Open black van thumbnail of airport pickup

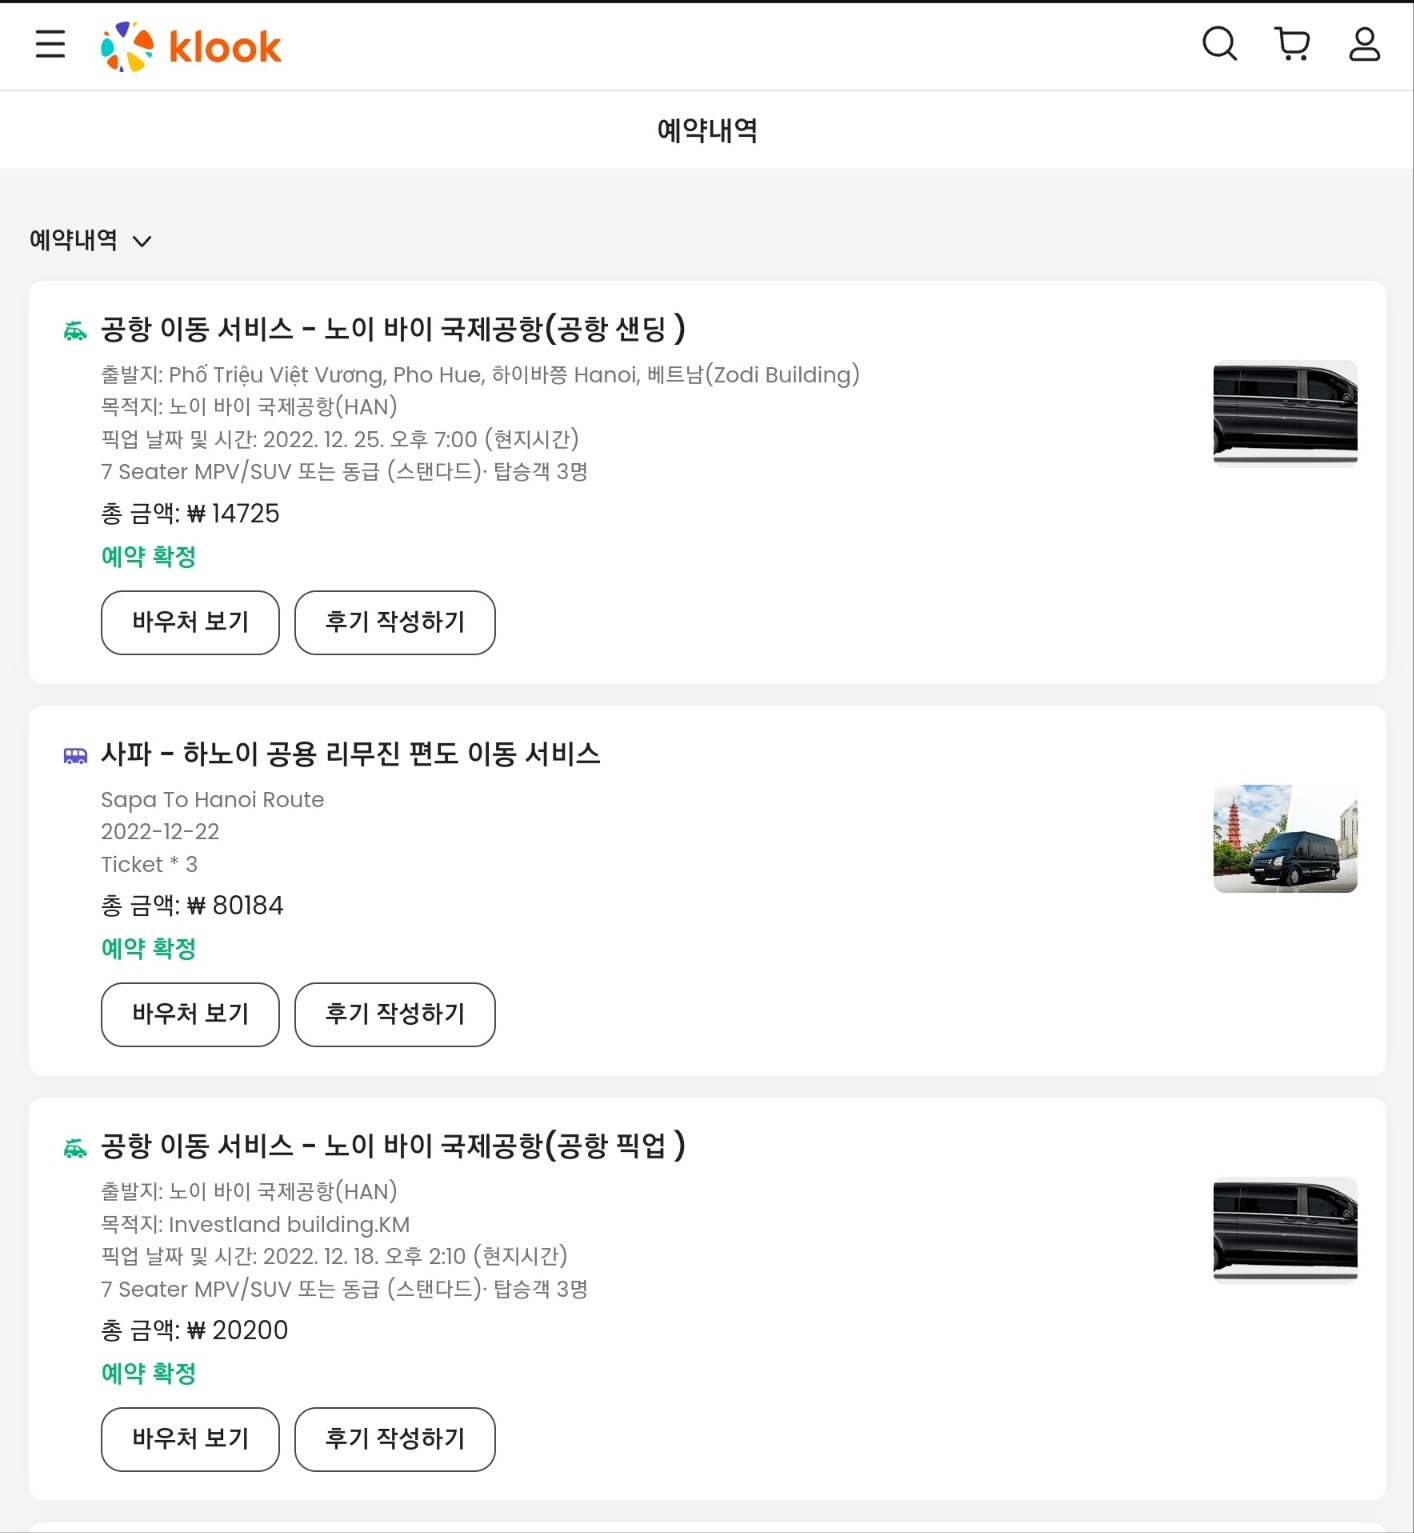[1285, 1230]
